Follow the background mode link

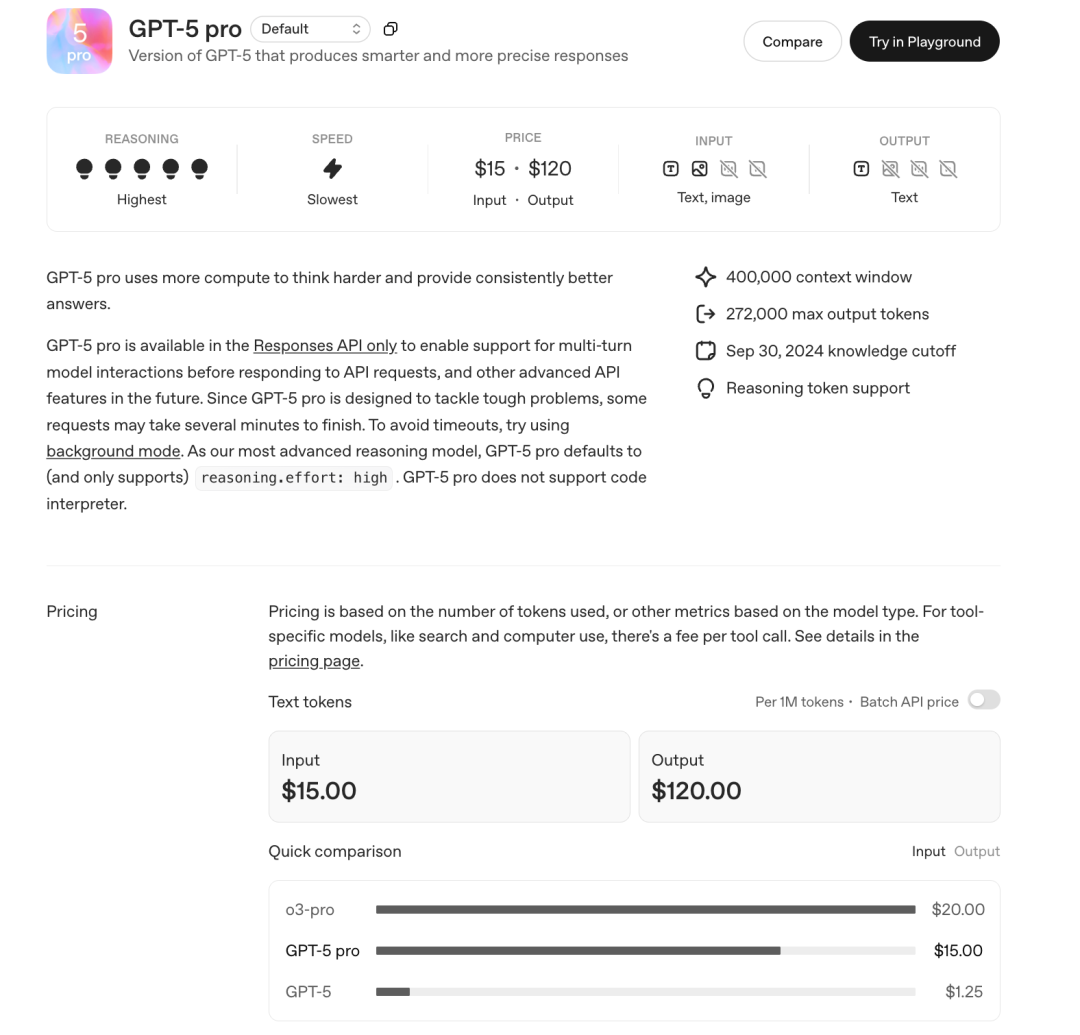[x=113, y=451]
